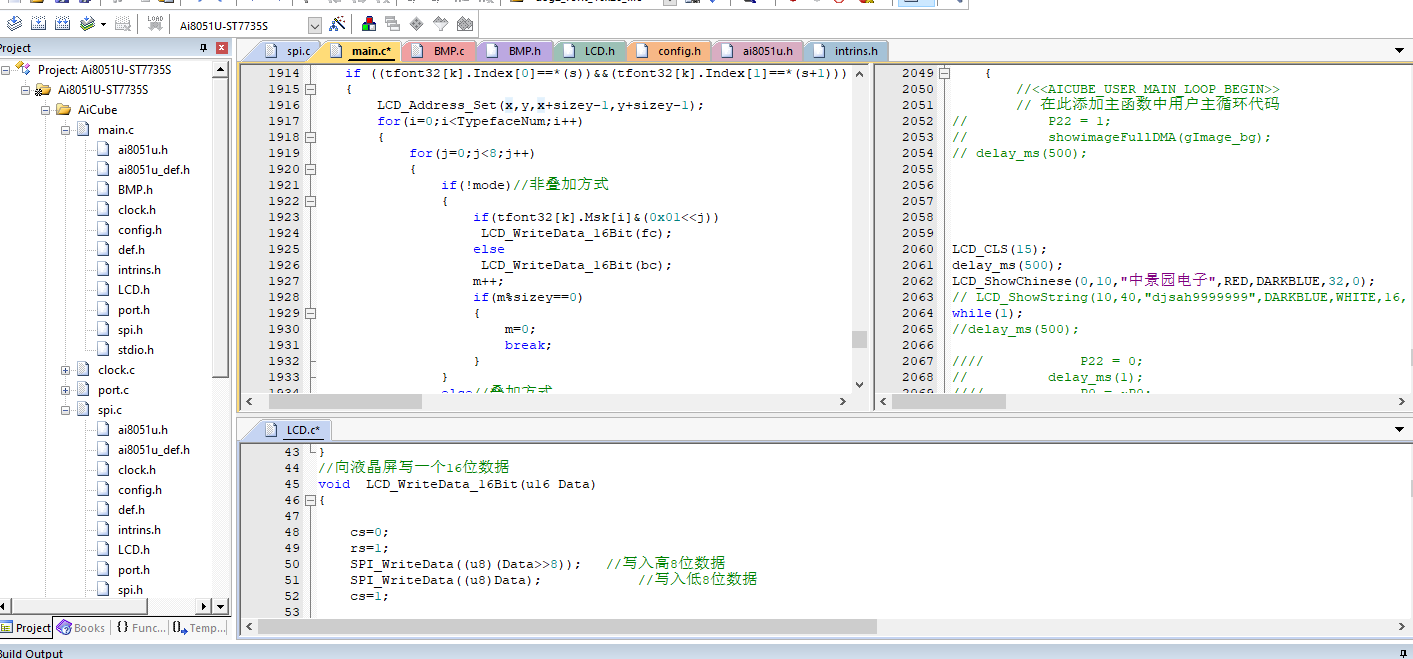This screenshot has width=1413, height=659.
Task: Select stdio.h in the project tree
Action: [136, 350]
